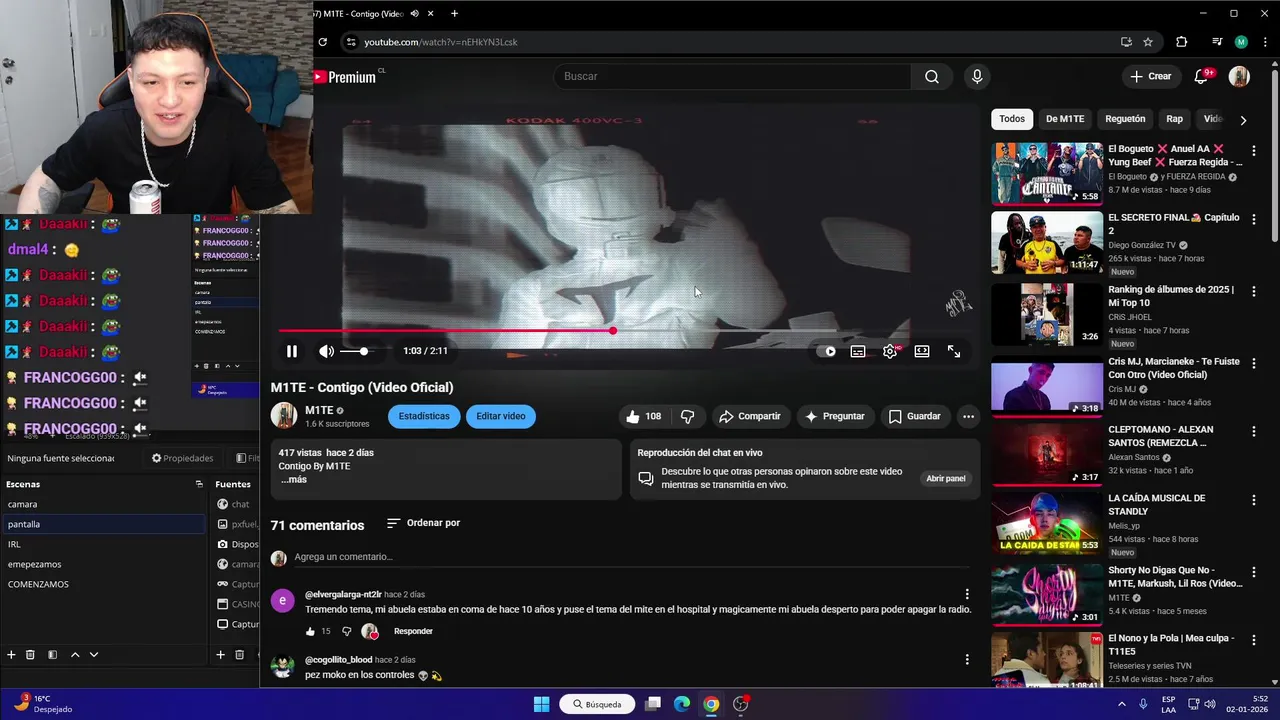Viewport: 1280px width, 720px height.
Task: Start voice search with the microphone
Action: pyautogui.click(x=977, y=76)
